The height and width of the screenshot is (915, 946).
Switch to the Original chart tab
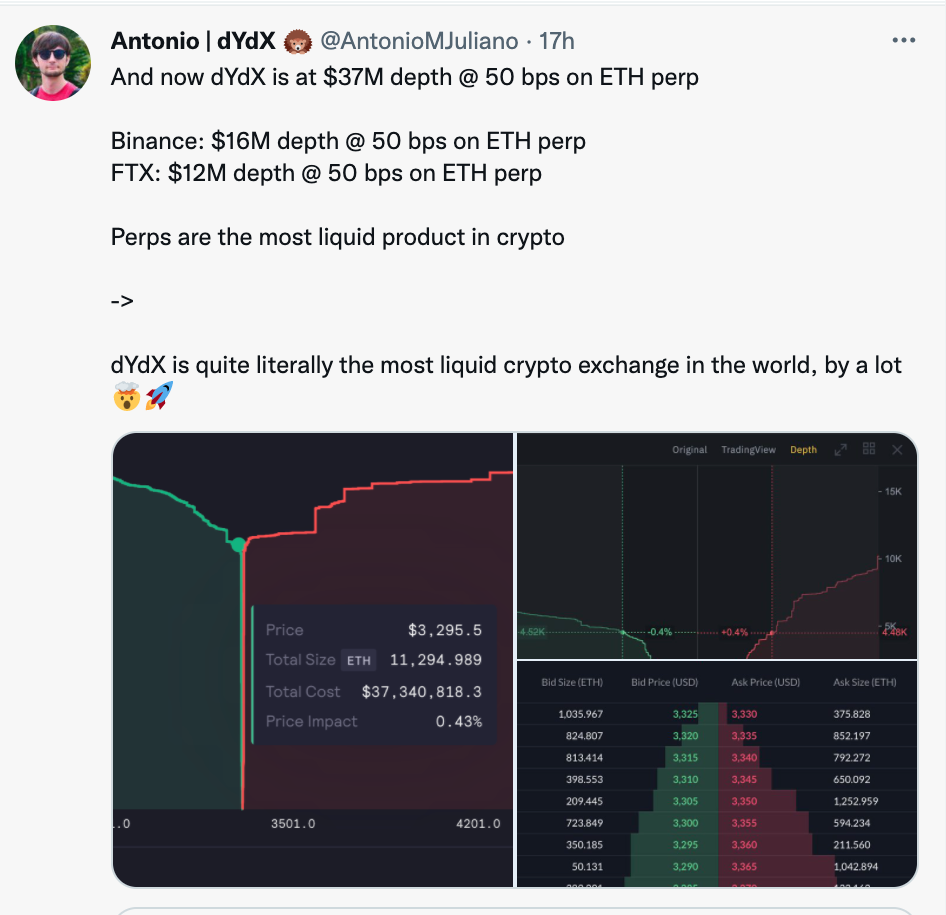coord(689,449)
